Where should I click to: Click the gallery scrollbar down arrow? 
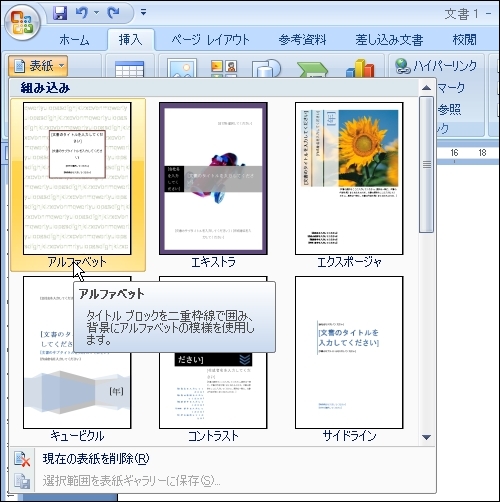(x=426, y=437)
